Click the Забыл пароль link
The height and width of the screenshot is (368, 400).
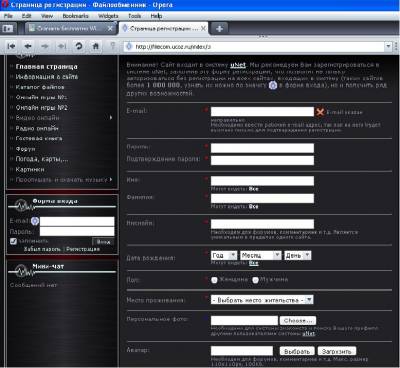(42, 249)
